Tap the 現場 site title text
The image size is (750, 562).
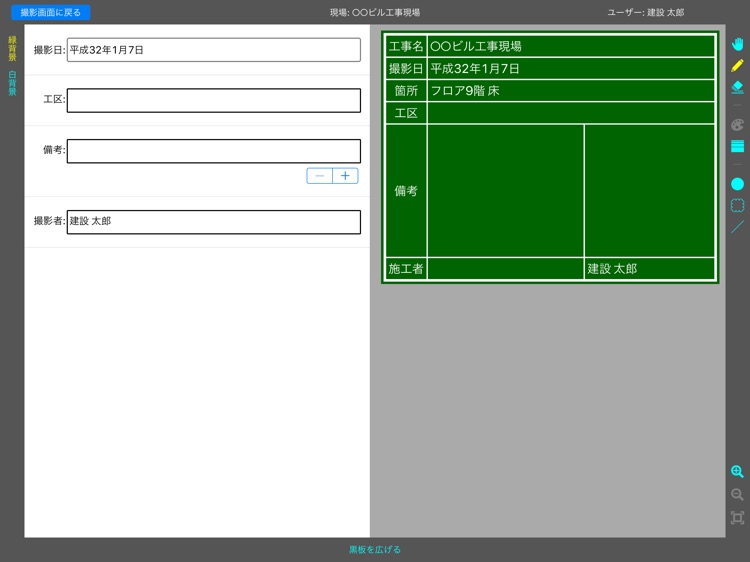click(375, 12)
